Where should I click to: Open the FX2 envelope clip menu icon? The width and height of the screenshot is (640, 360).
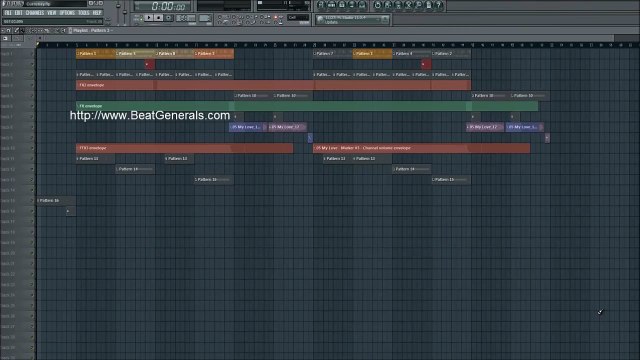click(x=78, y=85)
